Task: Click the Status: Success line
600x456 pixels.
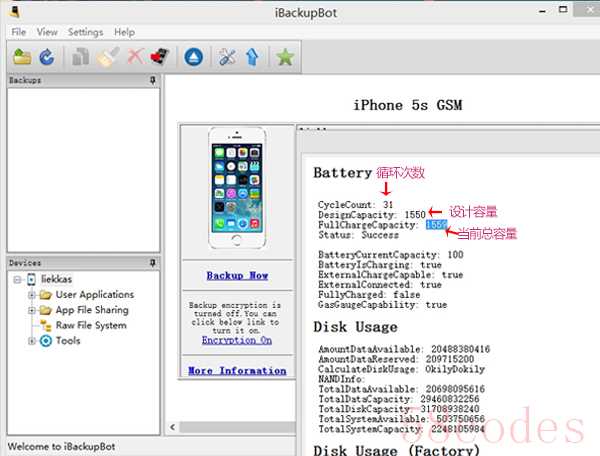Action: pos(358,235)
